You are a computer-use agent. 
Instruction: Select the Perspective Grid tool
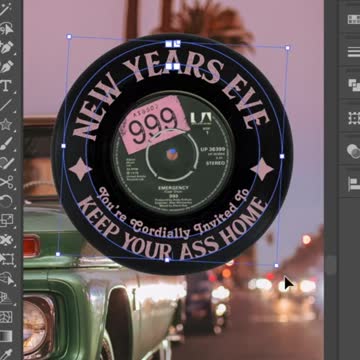(x=6, y=297)
